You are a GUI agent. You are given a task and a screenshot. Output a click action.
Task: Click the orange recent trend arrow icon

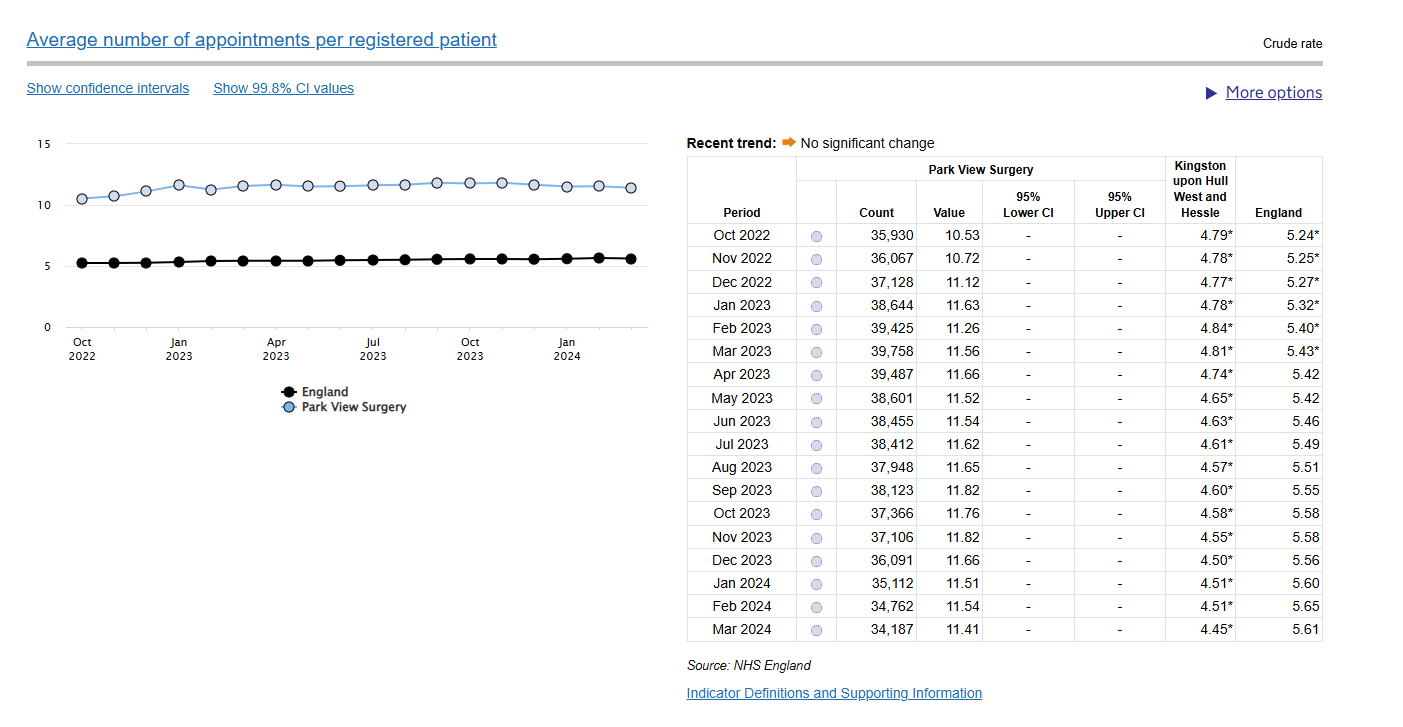tap(789, 143)
